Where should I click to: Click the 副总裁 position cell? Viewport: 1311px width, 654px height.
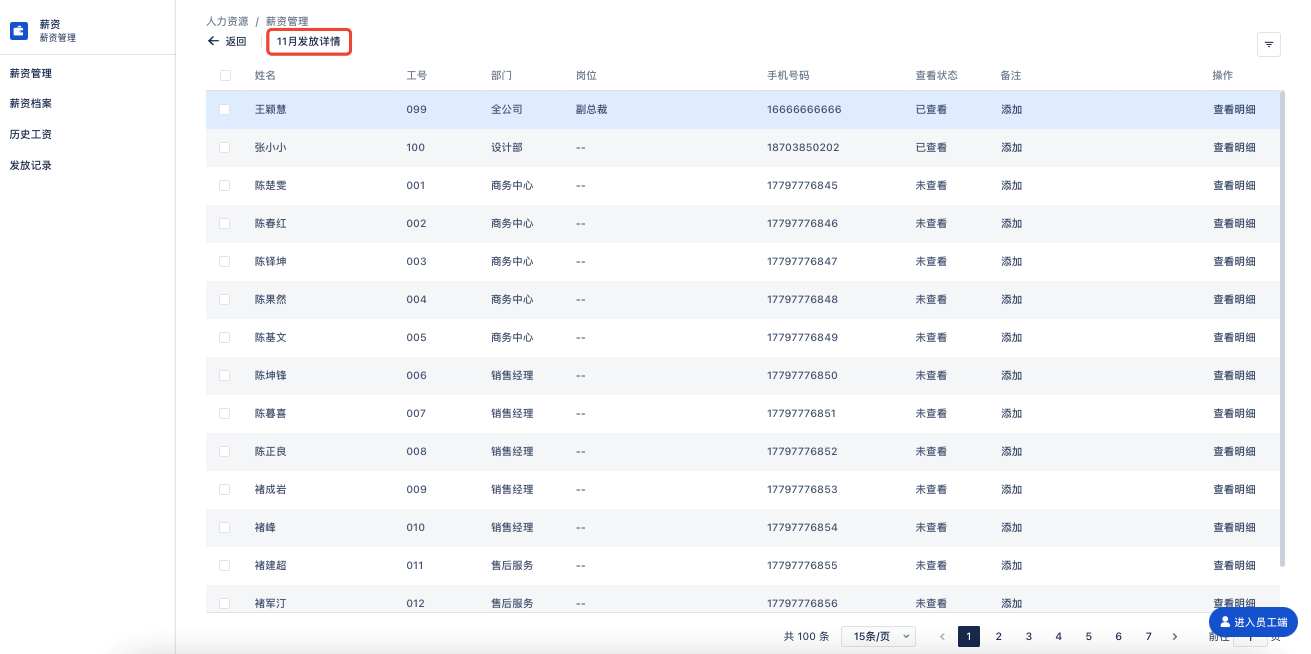pyautogui.click(x=591, y=109)
